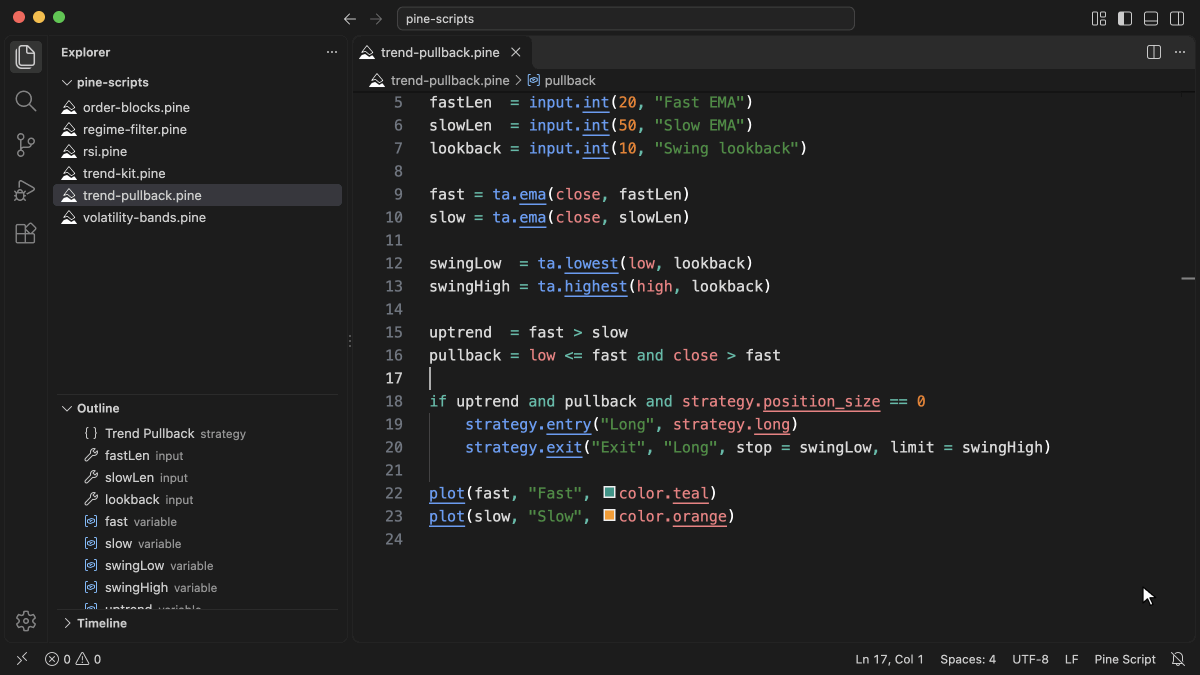This screenshot has width=1200, height=675.
Task: Click the teal color swatch on line 22
Action: (x=609, y=492)
